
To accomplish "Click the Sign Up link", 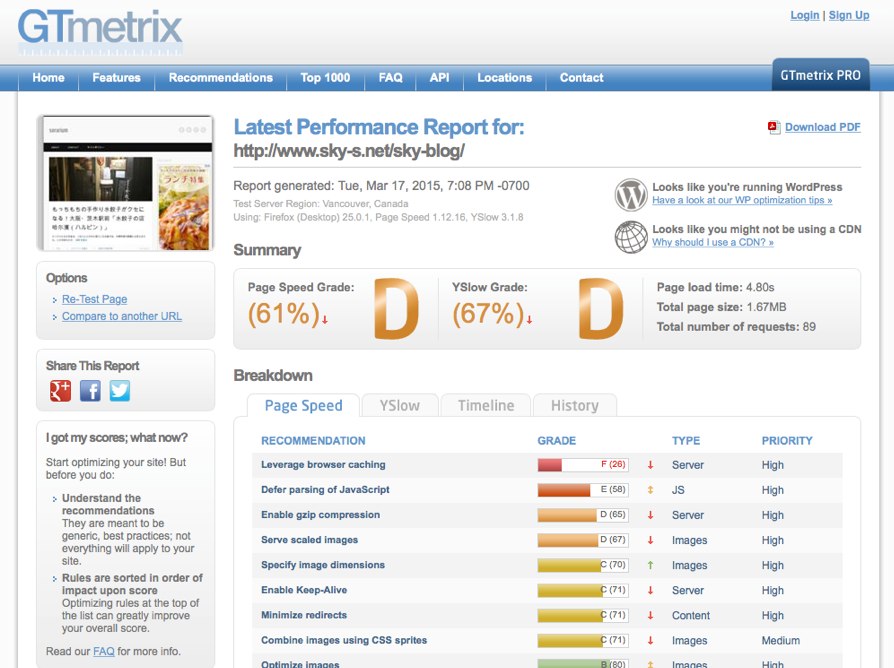I will (x=849, y=15).
